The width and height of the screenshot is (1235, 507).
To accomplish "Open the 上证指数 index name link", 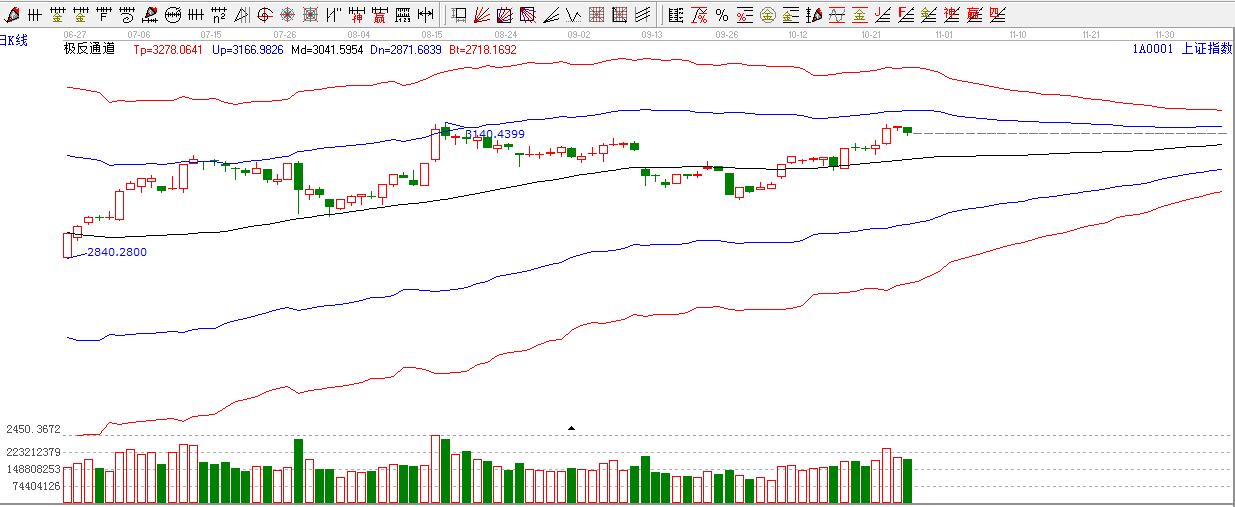I will click(1206, 48).
